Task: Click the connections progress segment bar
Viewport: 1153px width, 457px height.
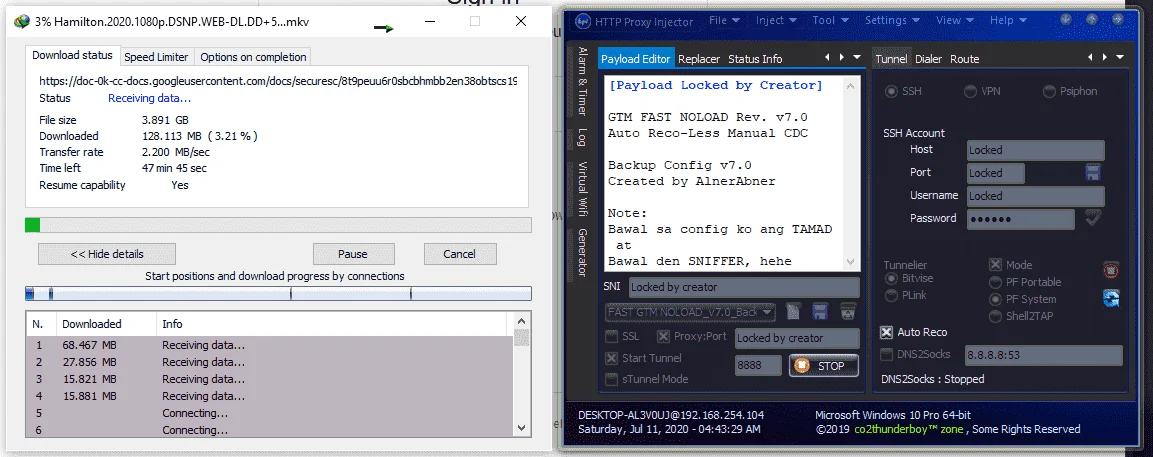Action: click(x=278, y=294)
